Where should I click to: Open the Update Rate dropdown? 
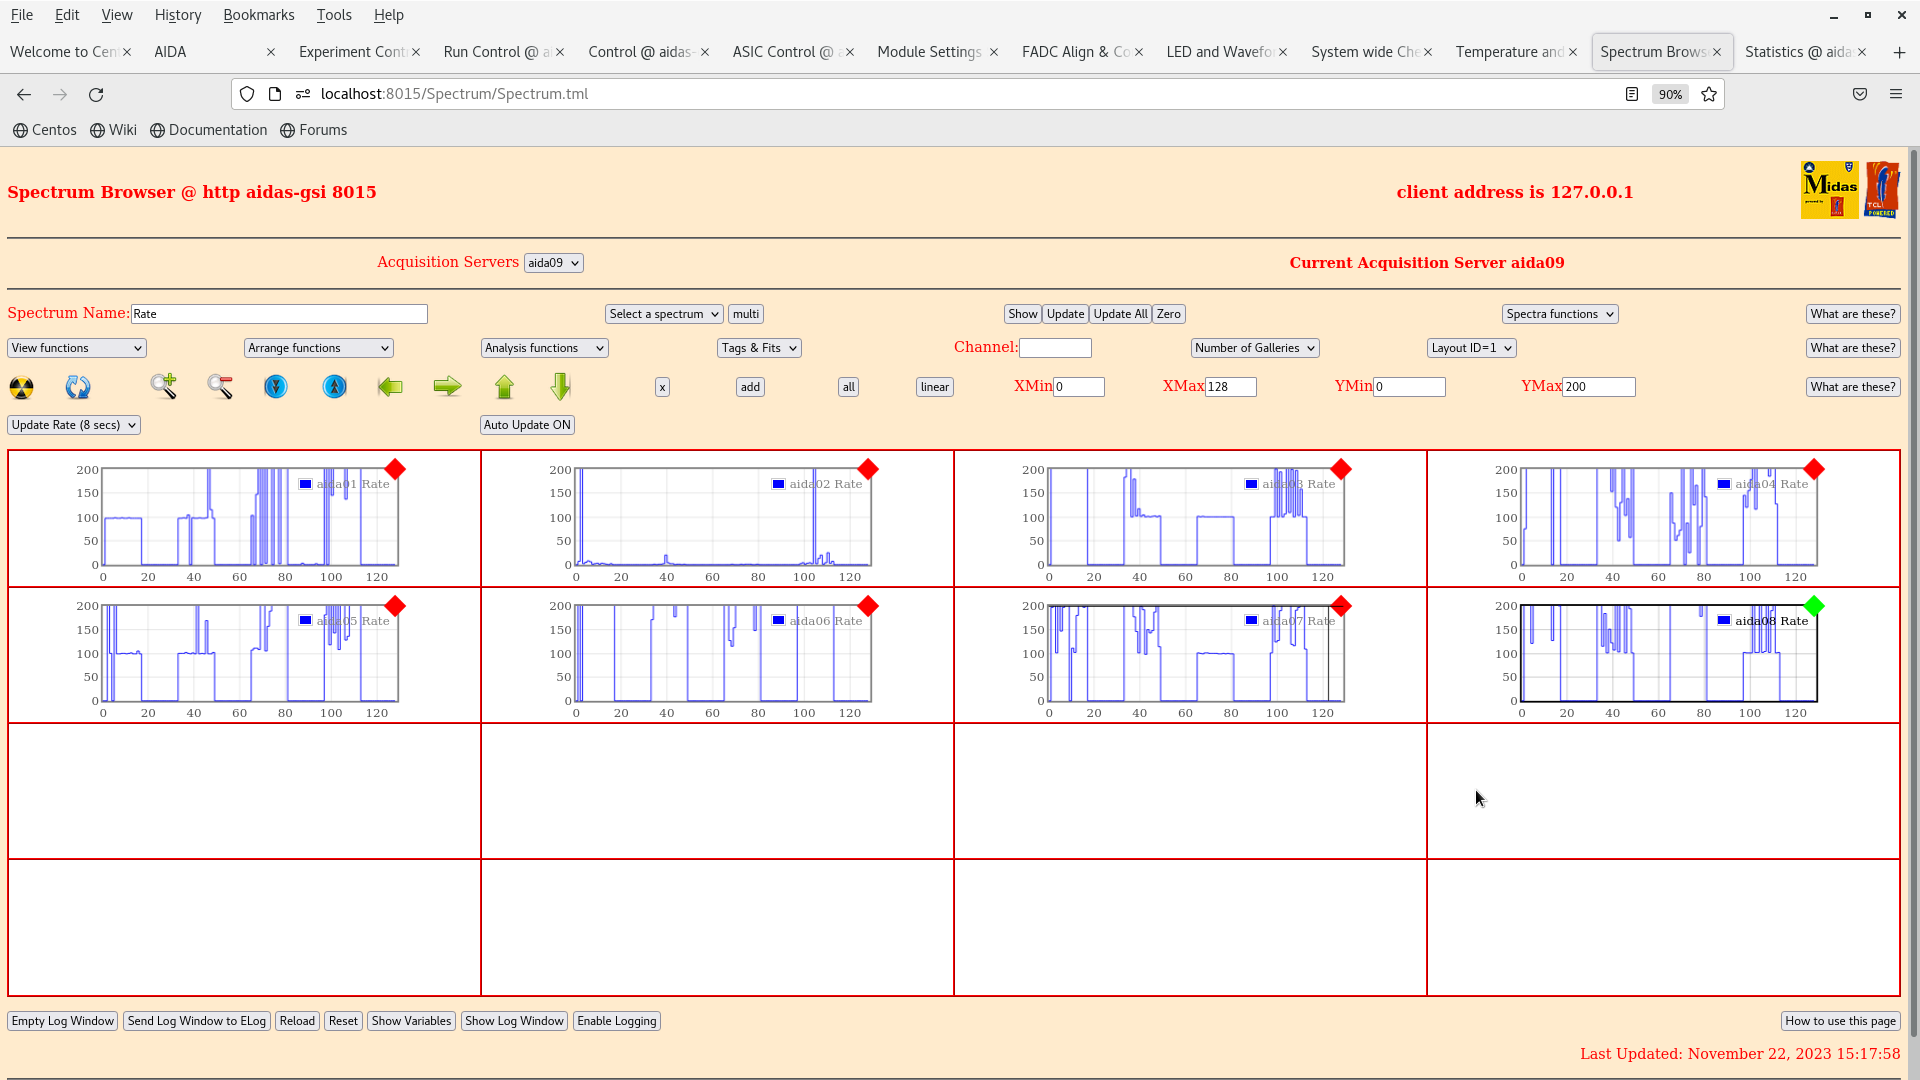[x=74, y=425]
